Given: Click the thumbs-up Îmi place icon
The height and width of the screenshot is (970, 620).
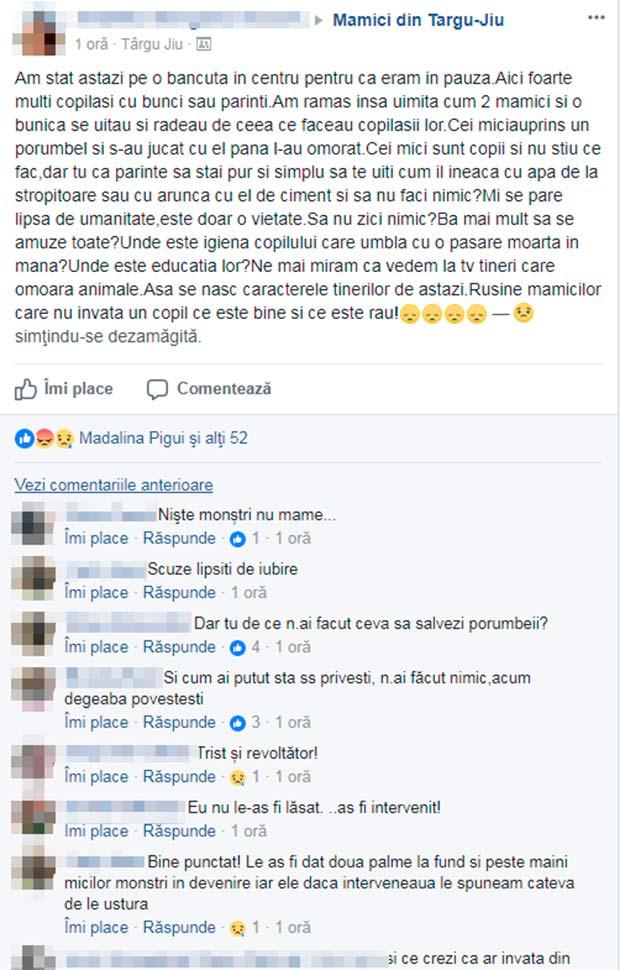Looking at the screenshot, I should pos(25,389).
